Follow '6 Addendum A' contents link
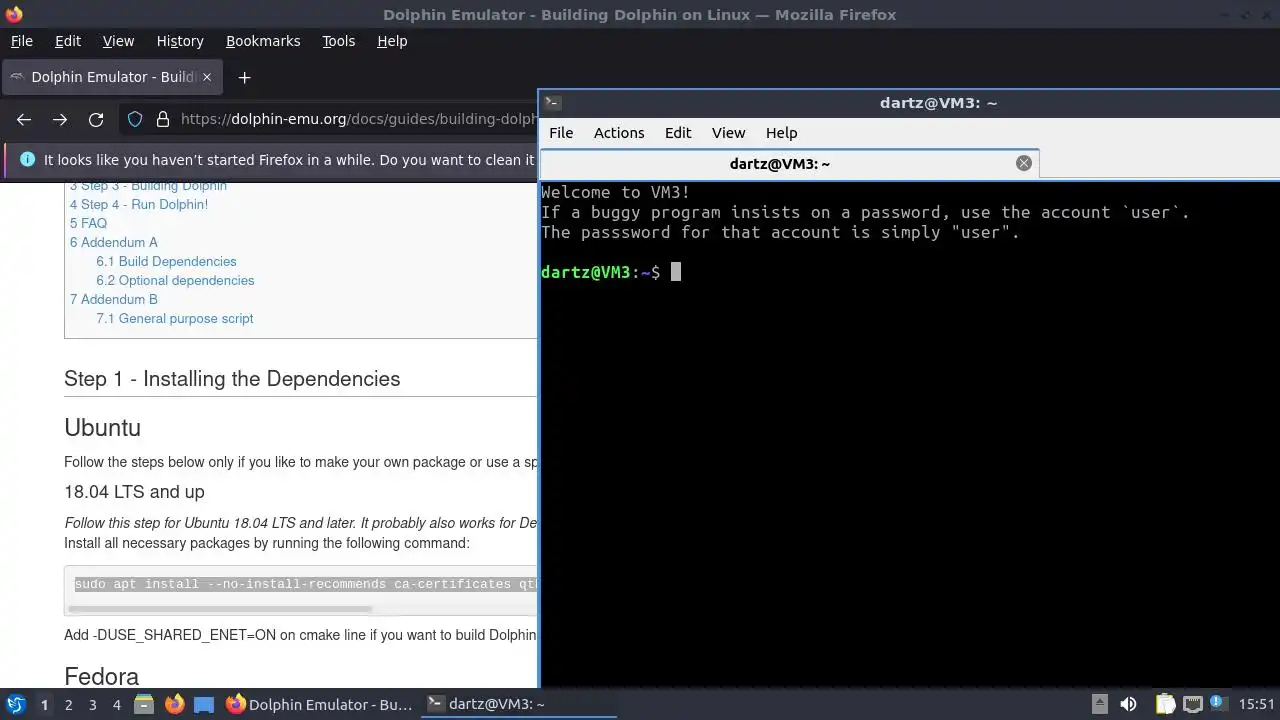The height and width of the screenshot is (720, 1280). pyautogui.click(x=113, y=242)
